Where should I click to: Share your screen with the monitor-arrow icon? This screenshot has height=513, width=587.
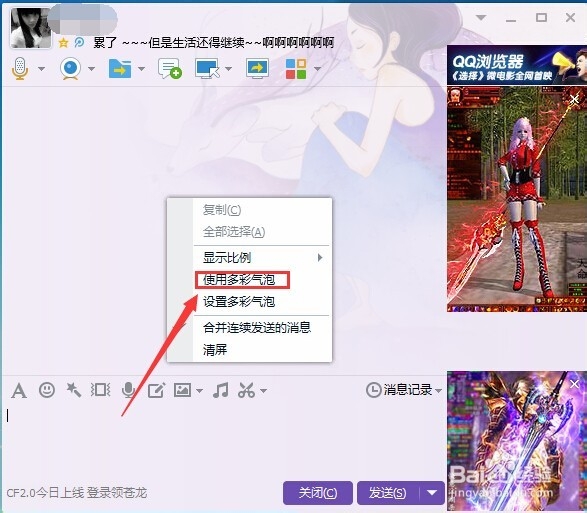point(257,69)
